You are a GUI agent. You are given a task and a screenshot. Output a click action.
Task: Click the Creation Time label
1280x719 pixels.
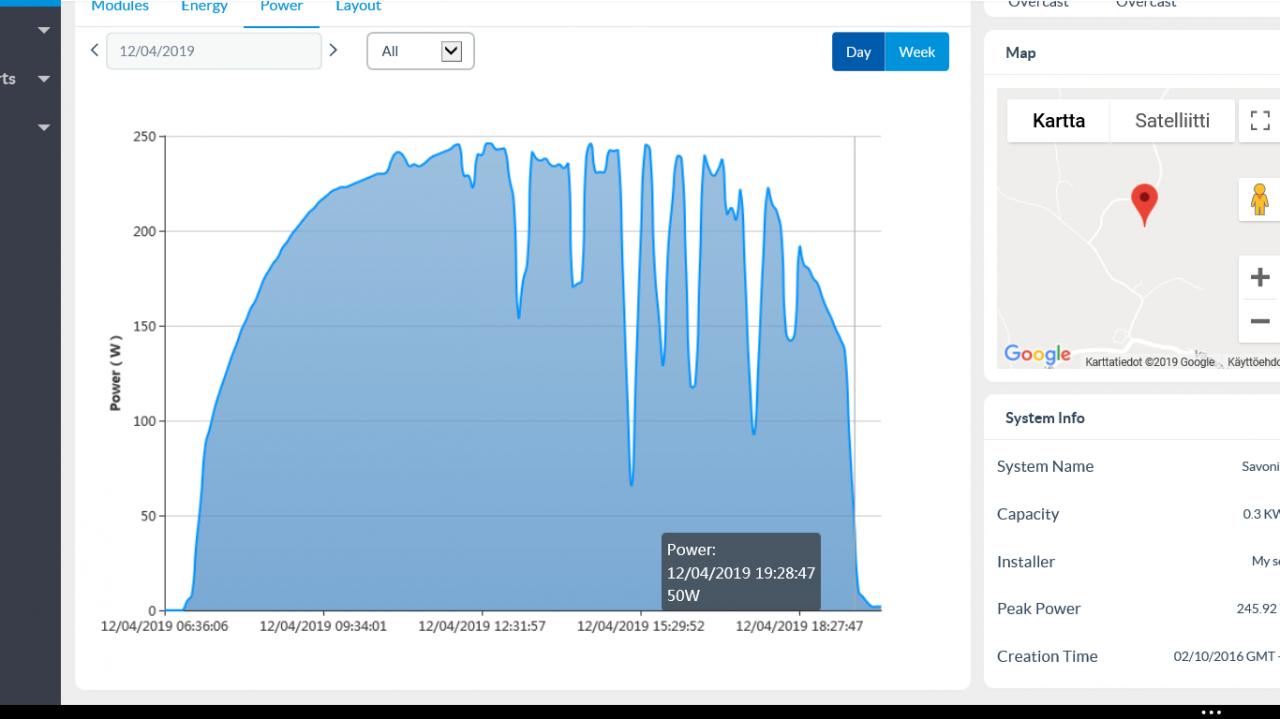[x=1047, y=656]
